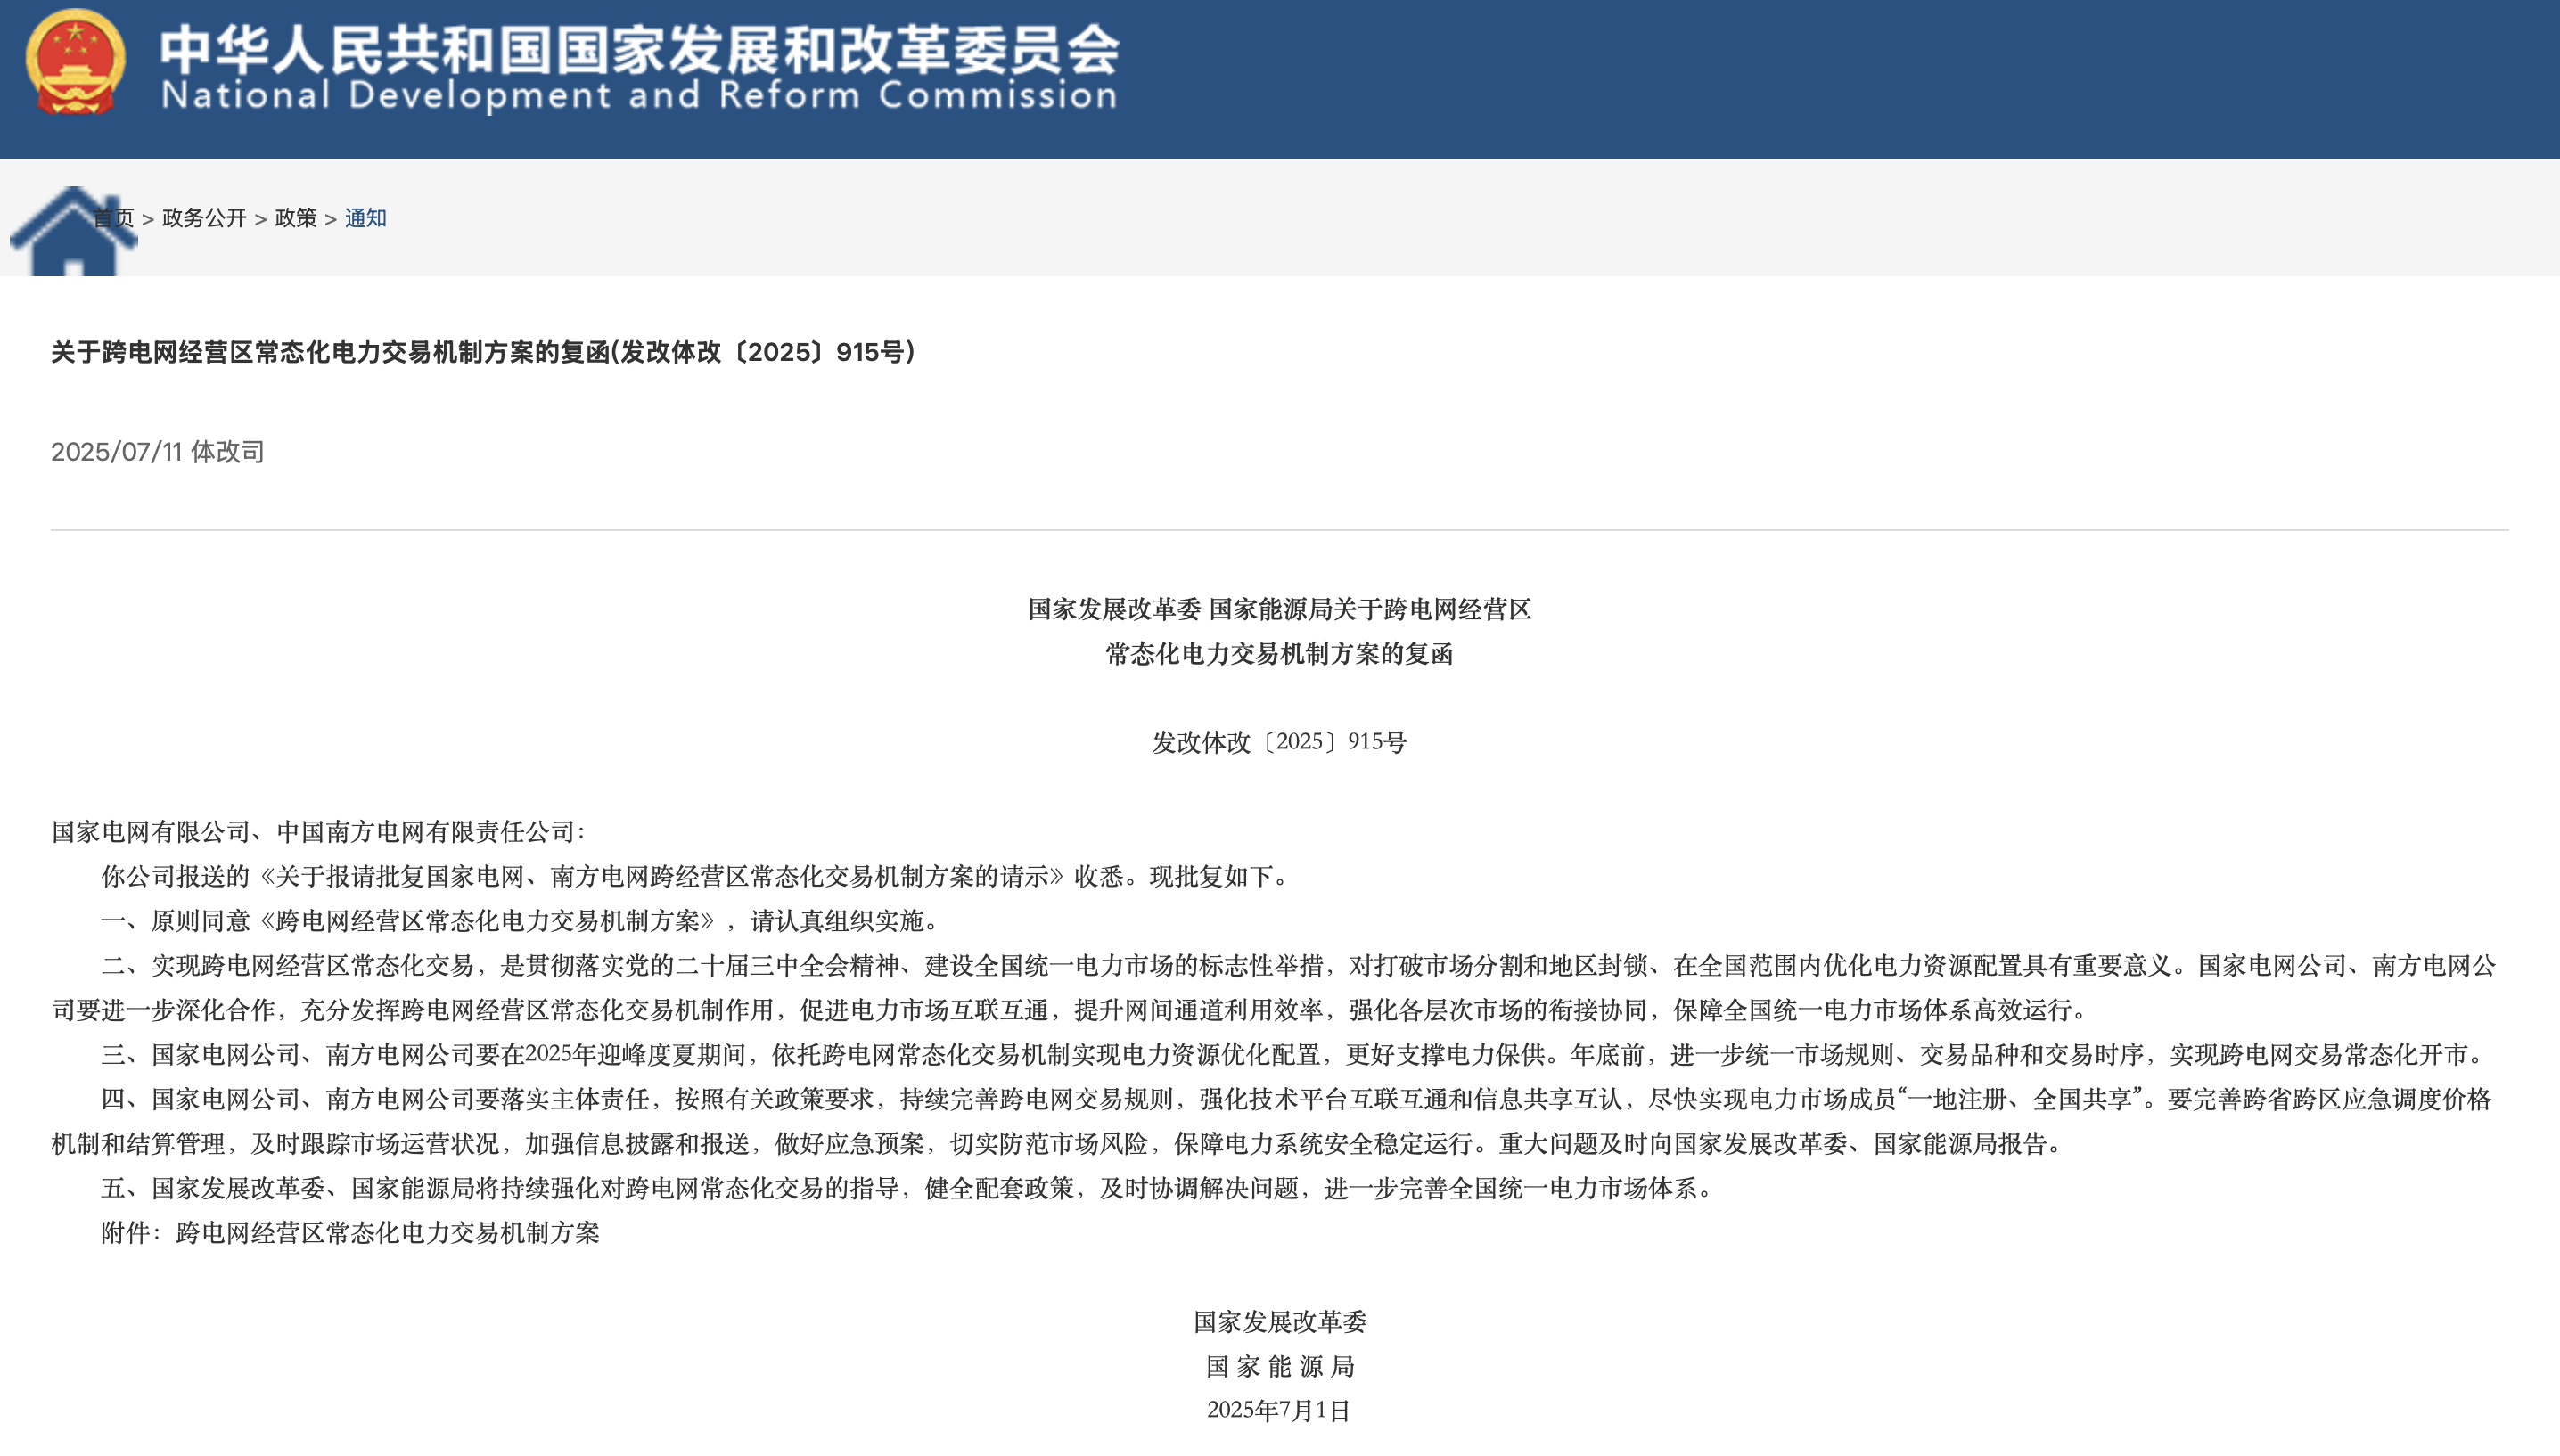Click the 国家发展改革委 signature line
This screenshot has width=2560, height=1456.
[1279, 1322]
